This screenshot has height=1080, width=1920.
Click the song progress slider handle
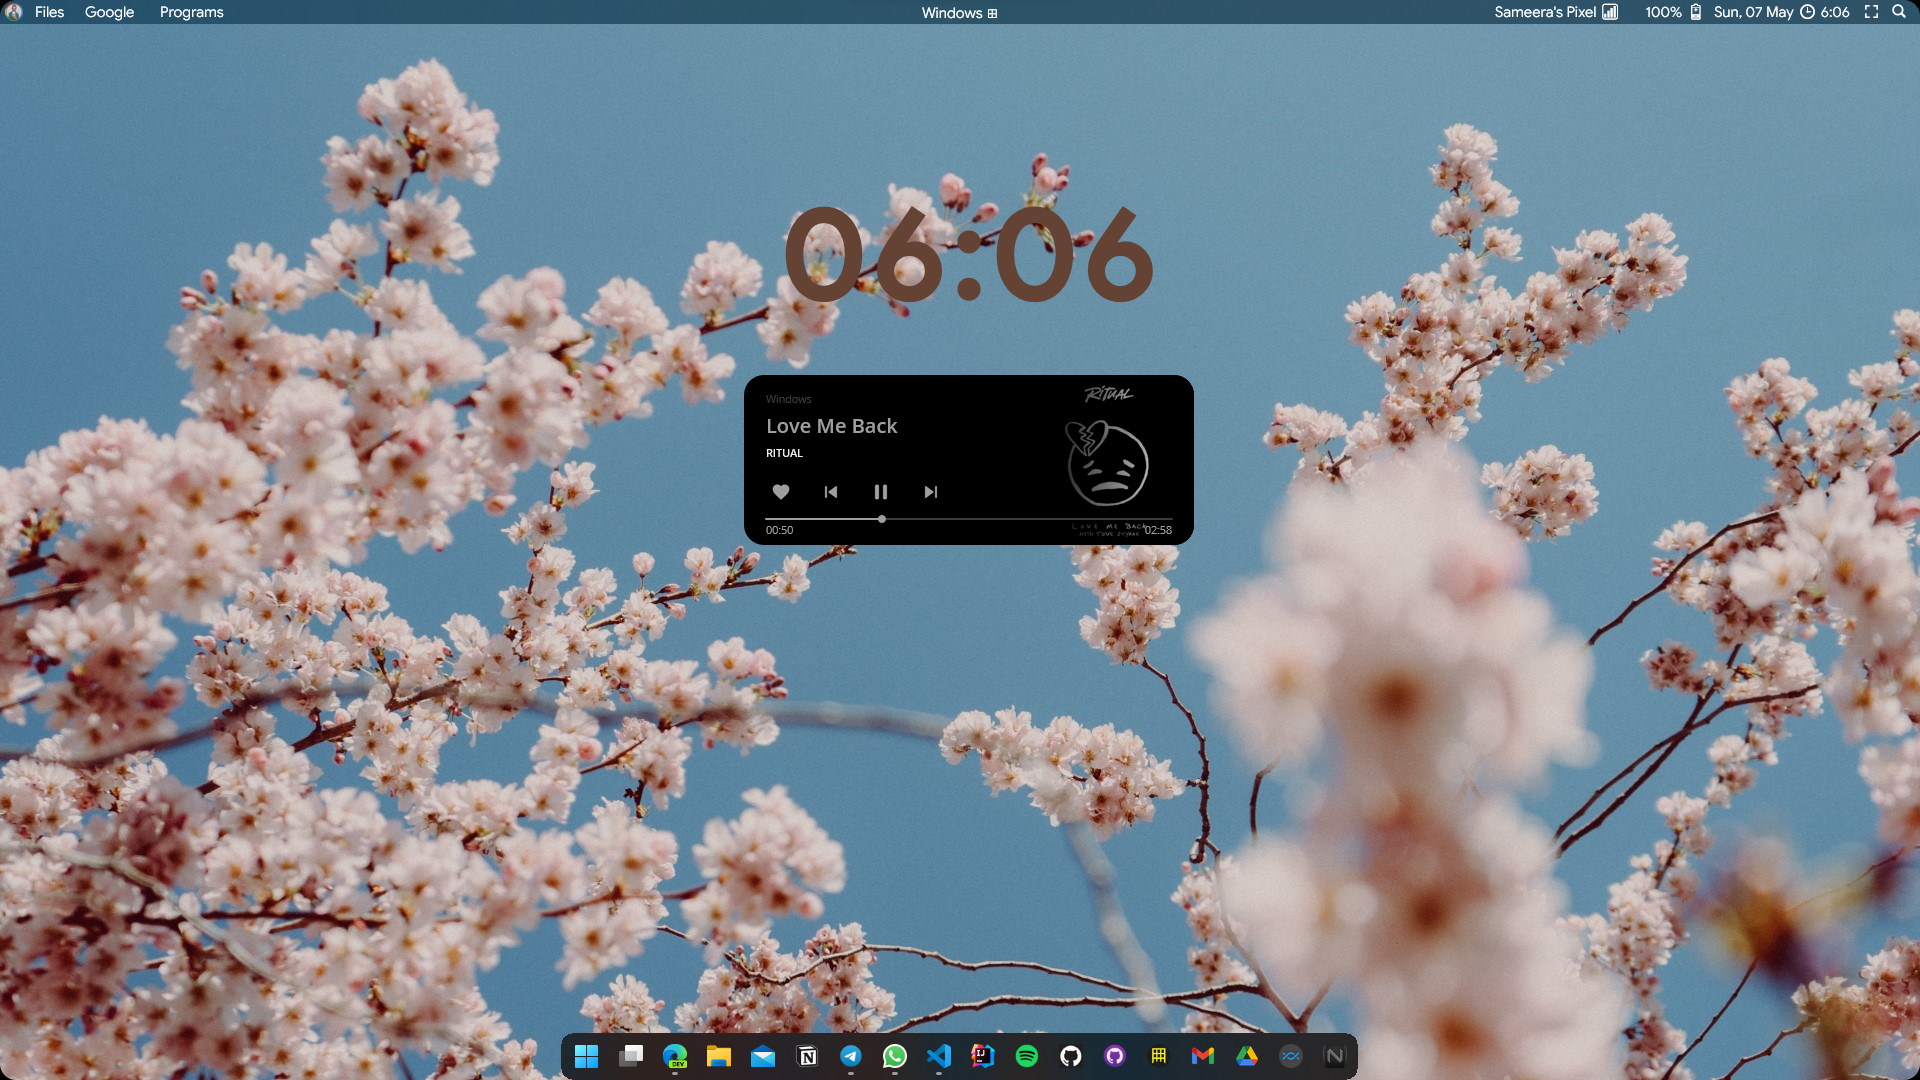[x=882, y=519]
